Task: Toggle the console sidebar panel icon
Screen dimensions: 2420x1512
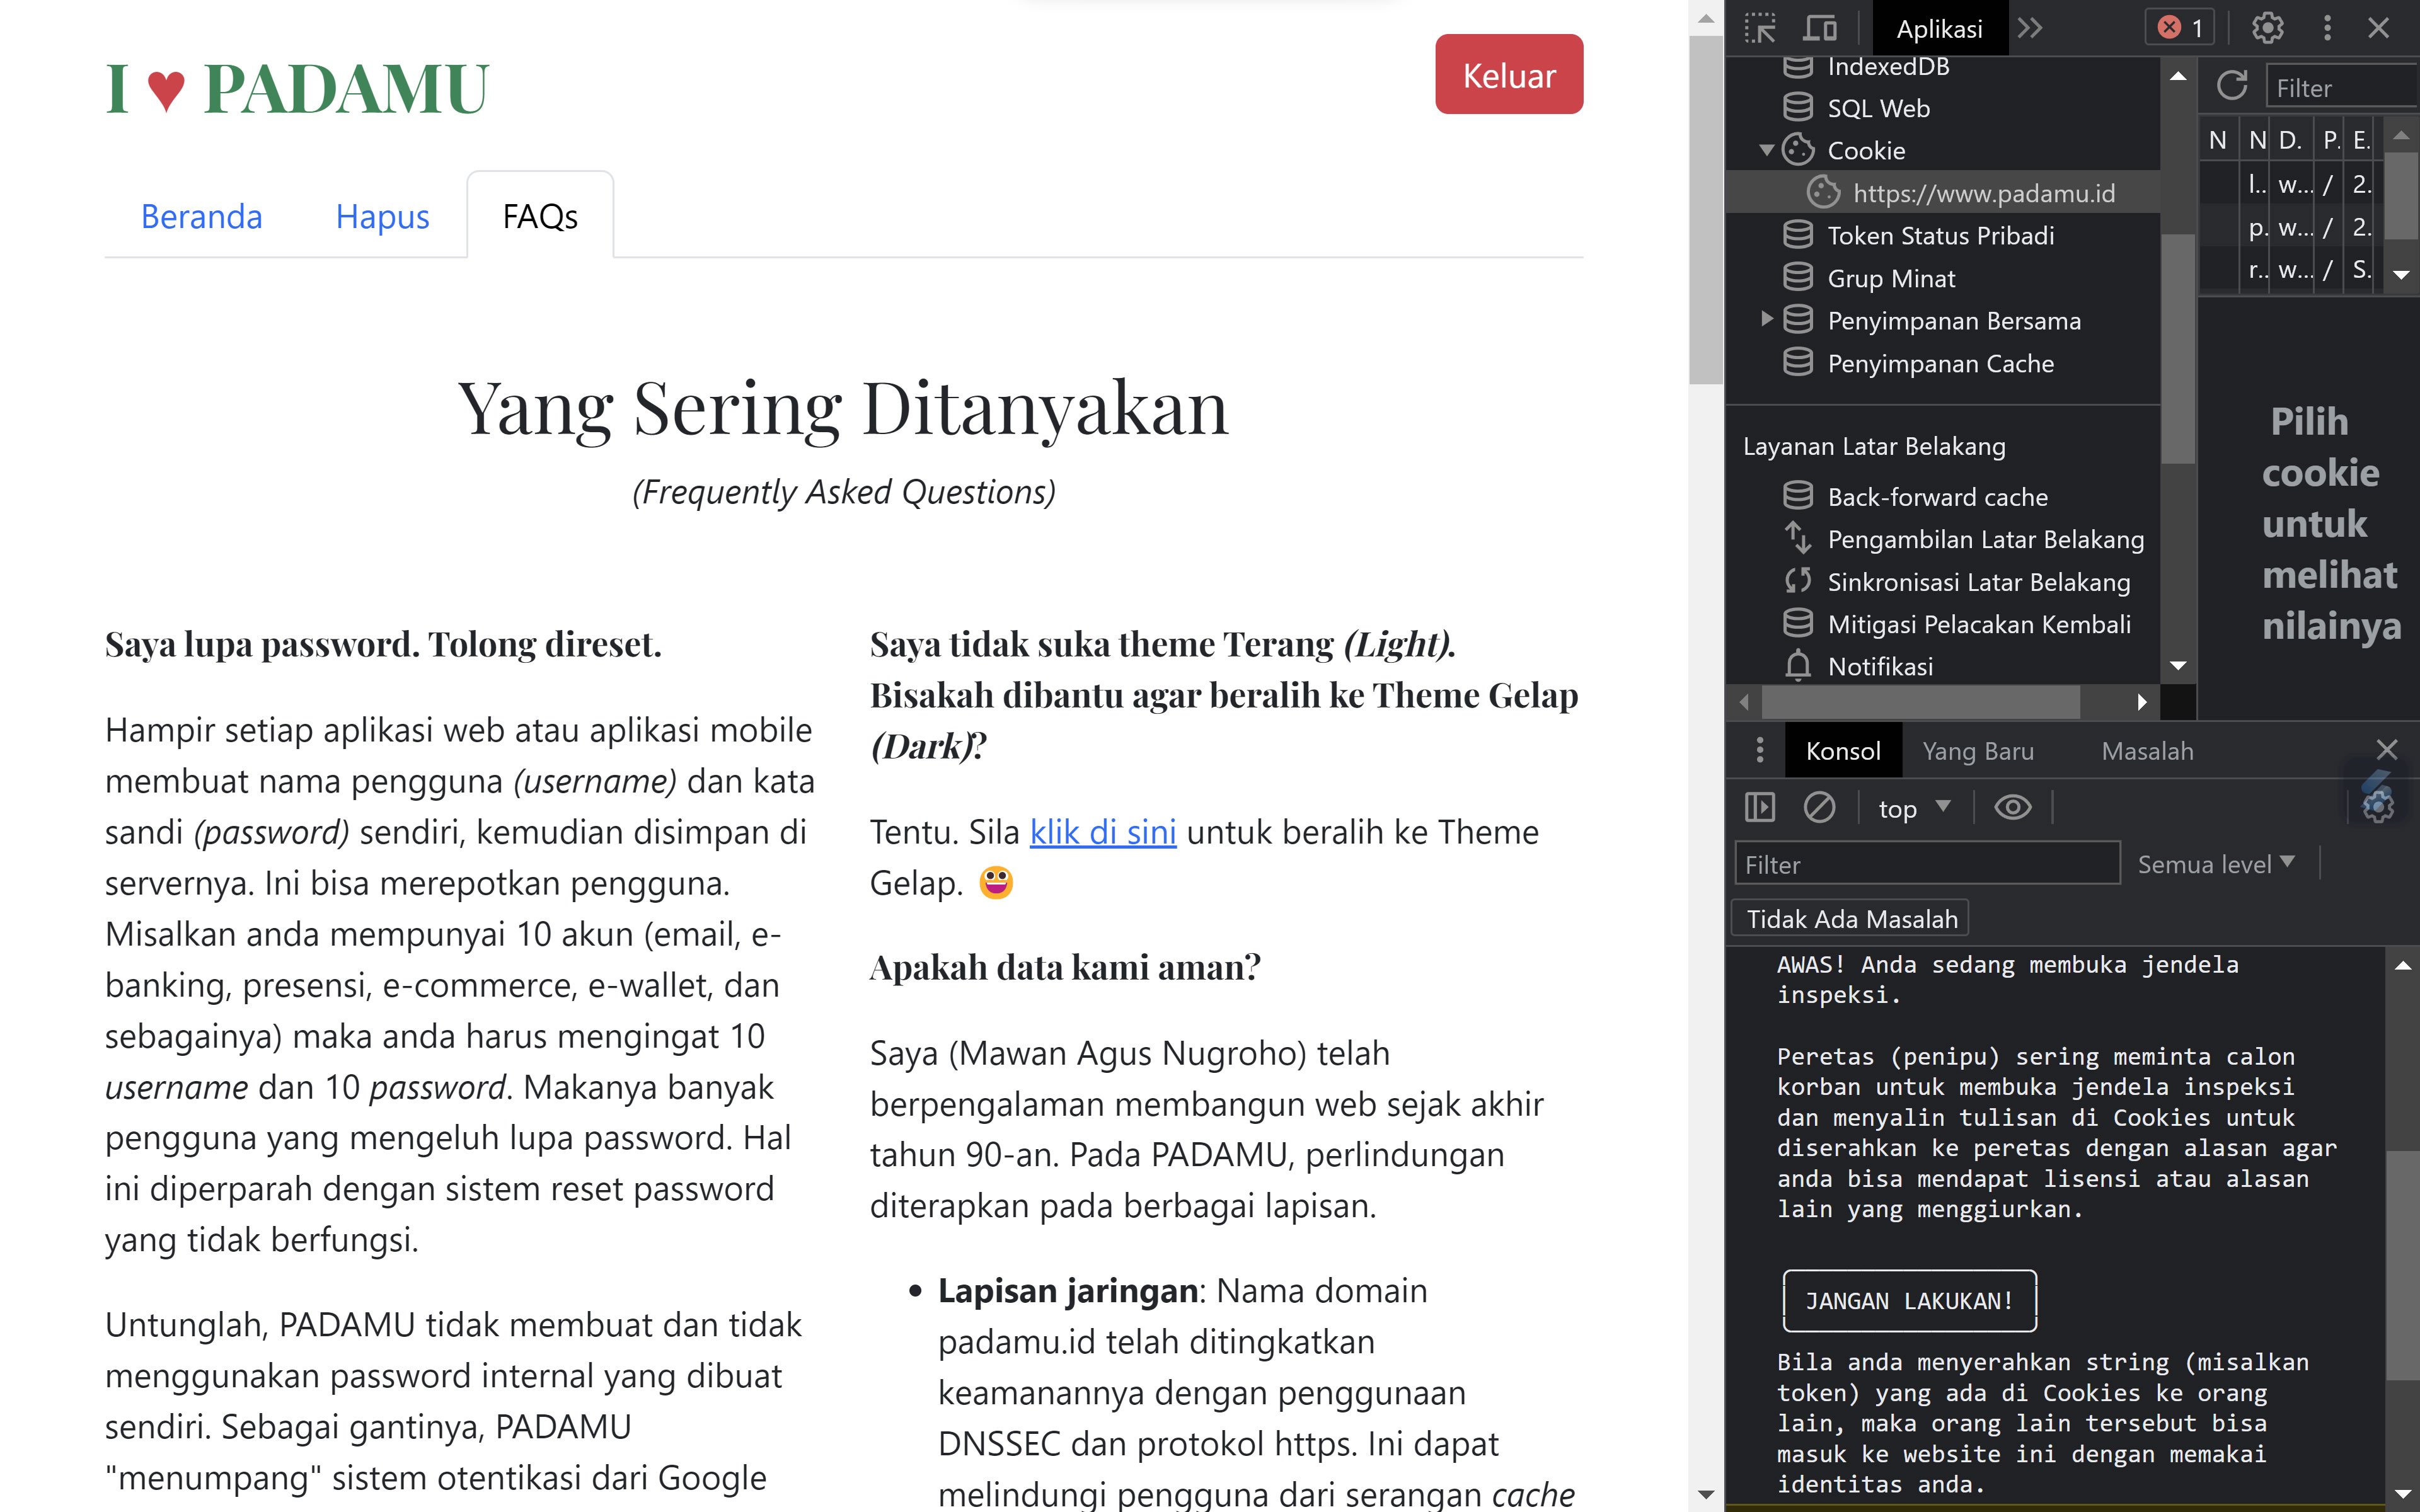Action: [x=1759, y=807]
